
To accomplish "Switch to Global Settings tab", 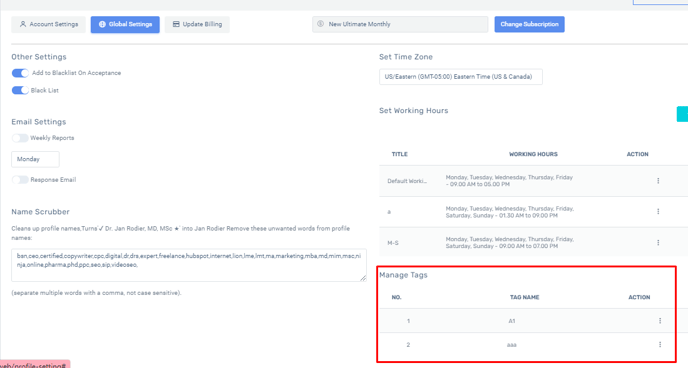I will click(x=125, y=25).
